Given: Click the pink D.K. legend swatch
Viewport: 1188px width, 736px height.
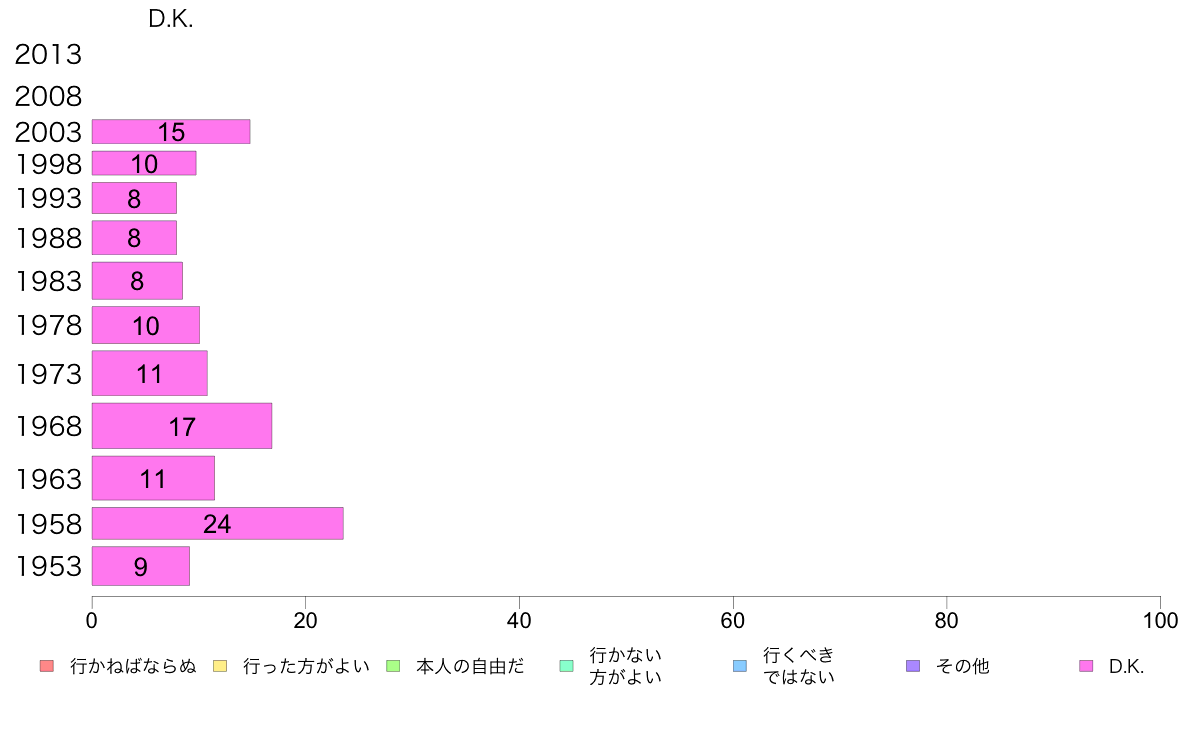Looking at the screenshot, I should [x=1086, y=666].
